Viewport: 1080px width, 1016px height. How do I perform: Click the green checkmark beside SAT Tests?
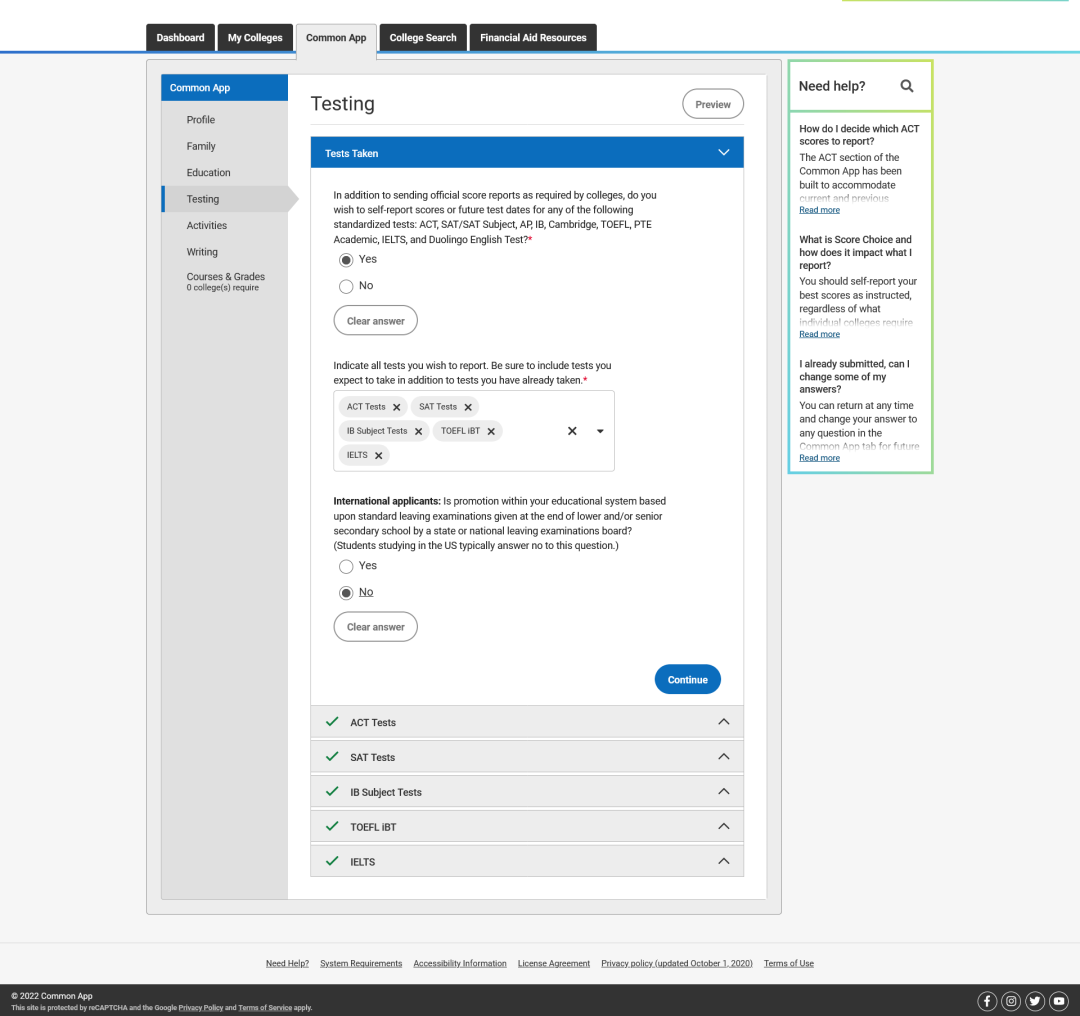pyautogui.click(x=332, y=756)
